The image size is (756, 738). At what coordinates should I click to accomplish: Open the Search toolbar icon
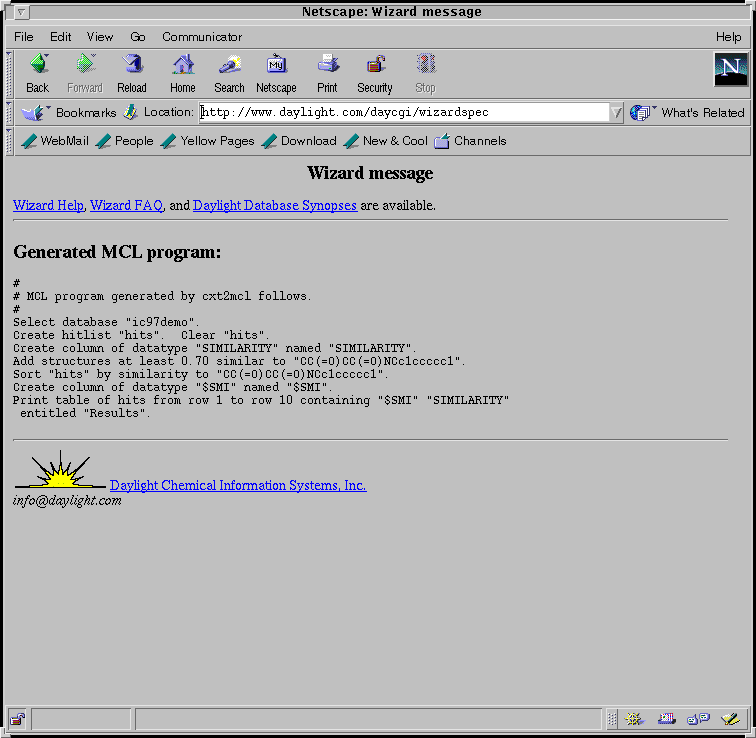pos(229,72)
